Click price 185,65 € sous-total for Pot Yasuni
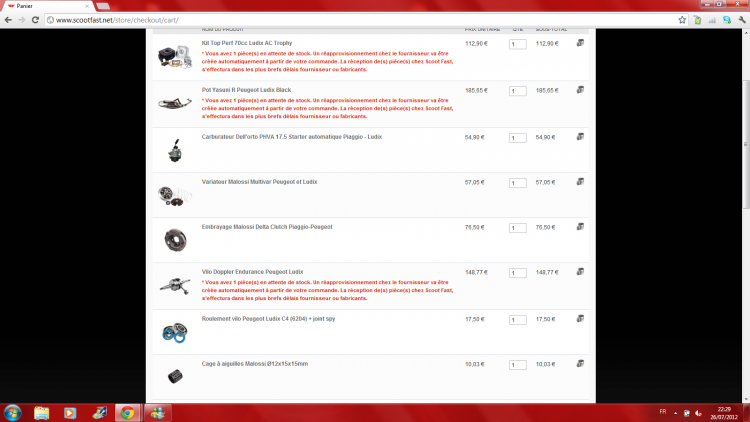Screen dimensions: 750x422 click(547, 90)
